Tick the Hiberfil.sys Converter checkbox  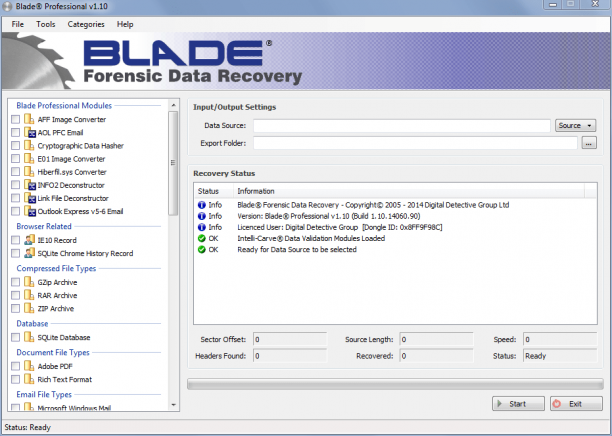pos(15,172)
